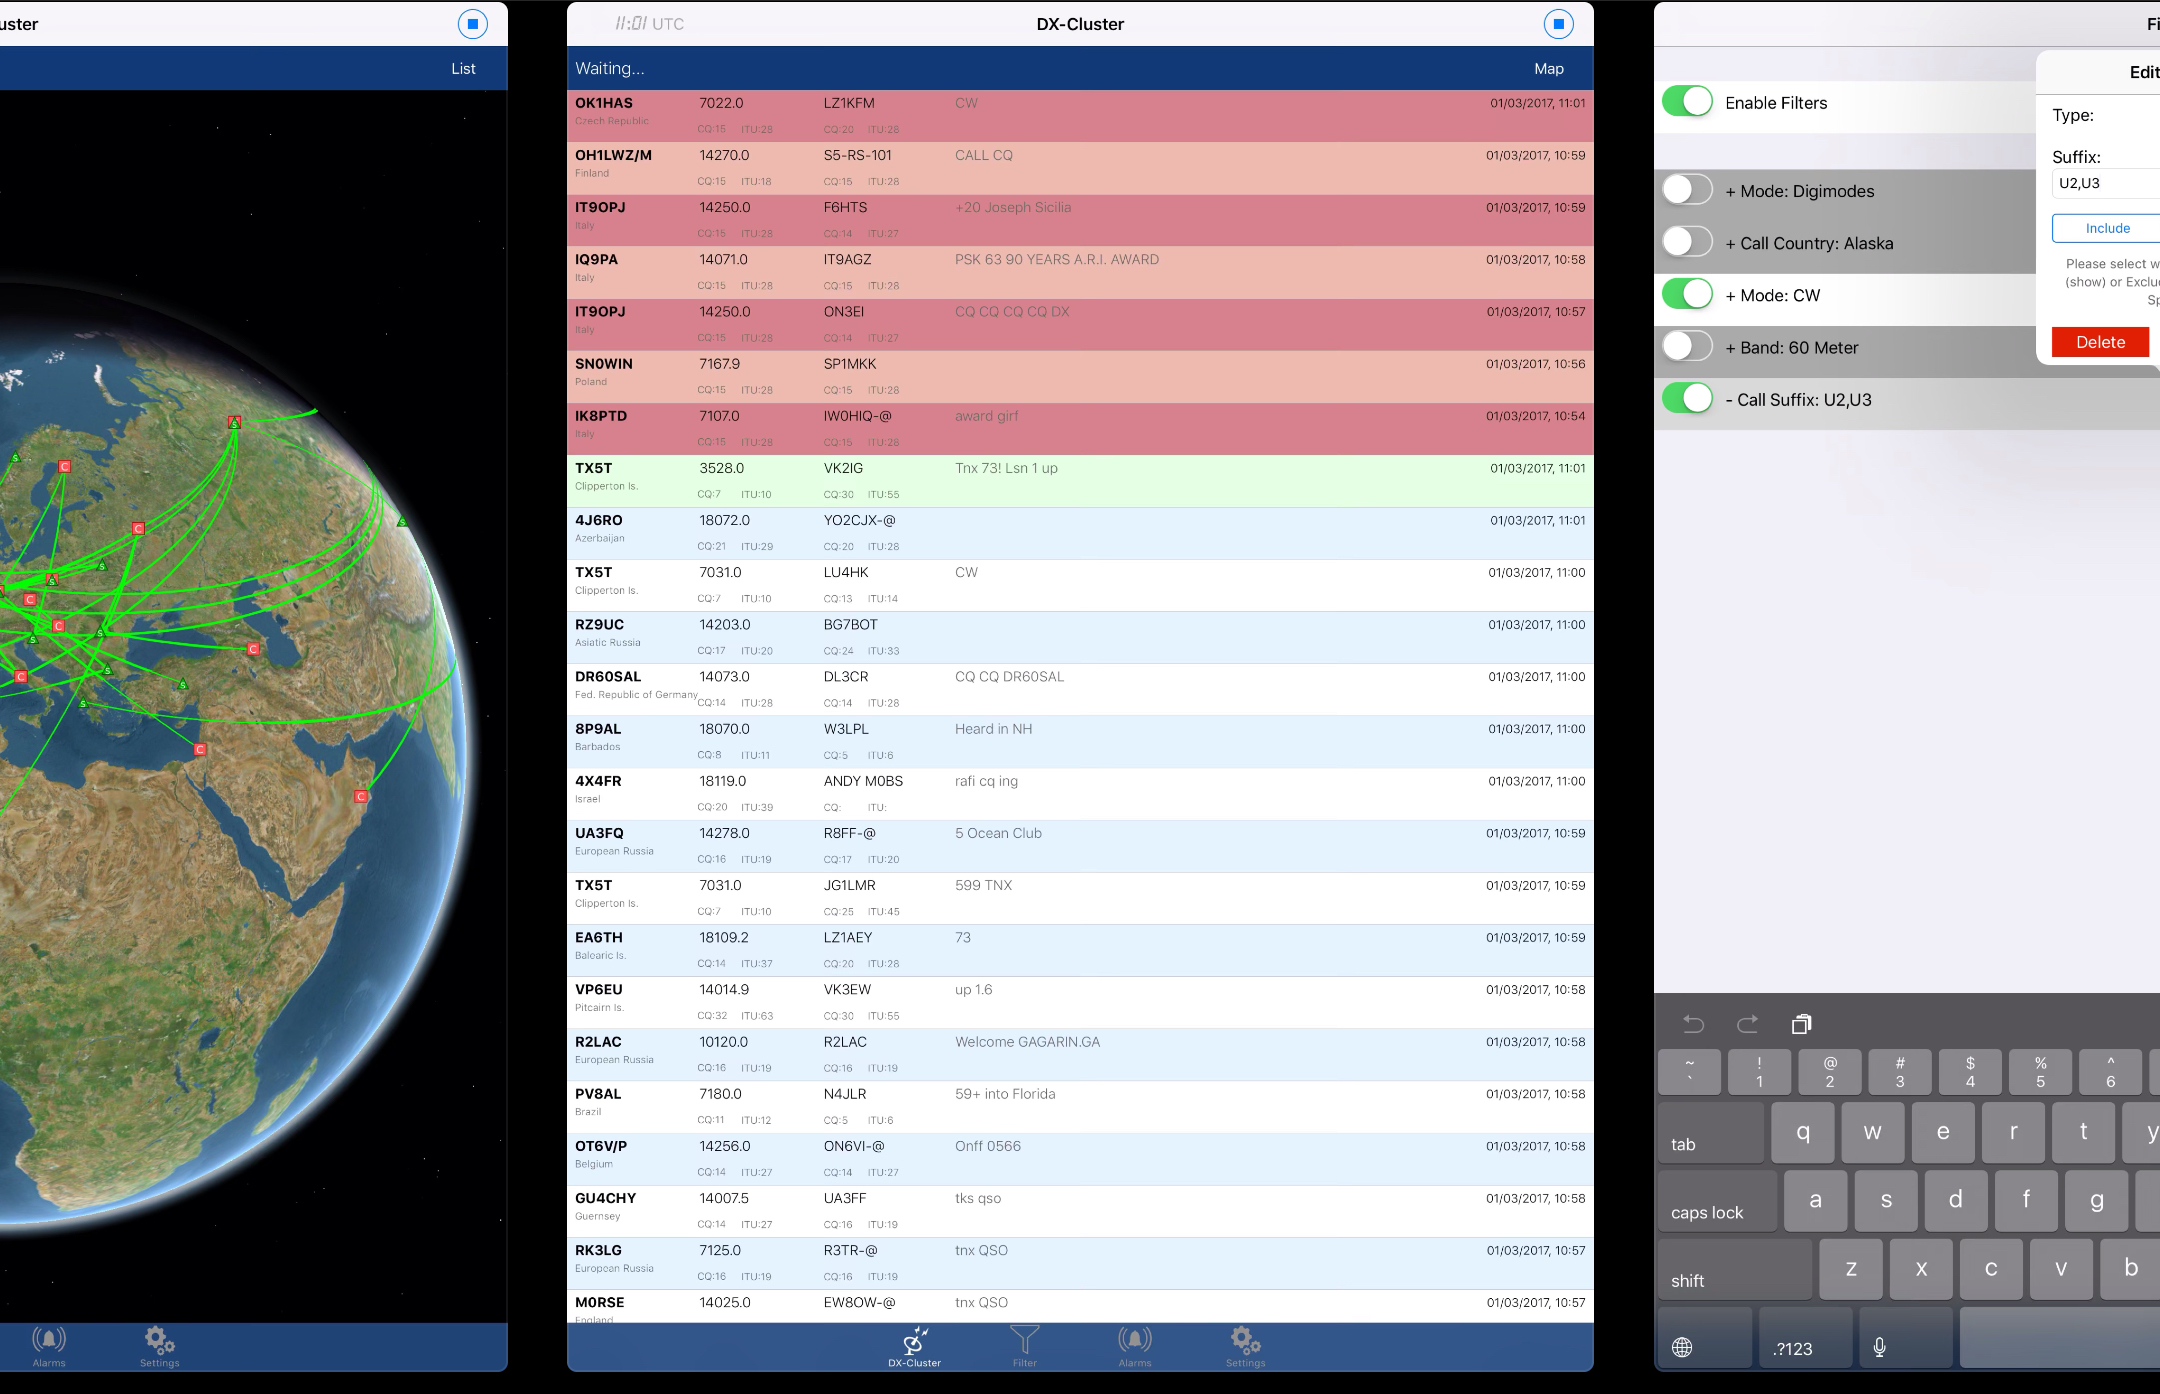Choose the Include option

point(2107,228)
